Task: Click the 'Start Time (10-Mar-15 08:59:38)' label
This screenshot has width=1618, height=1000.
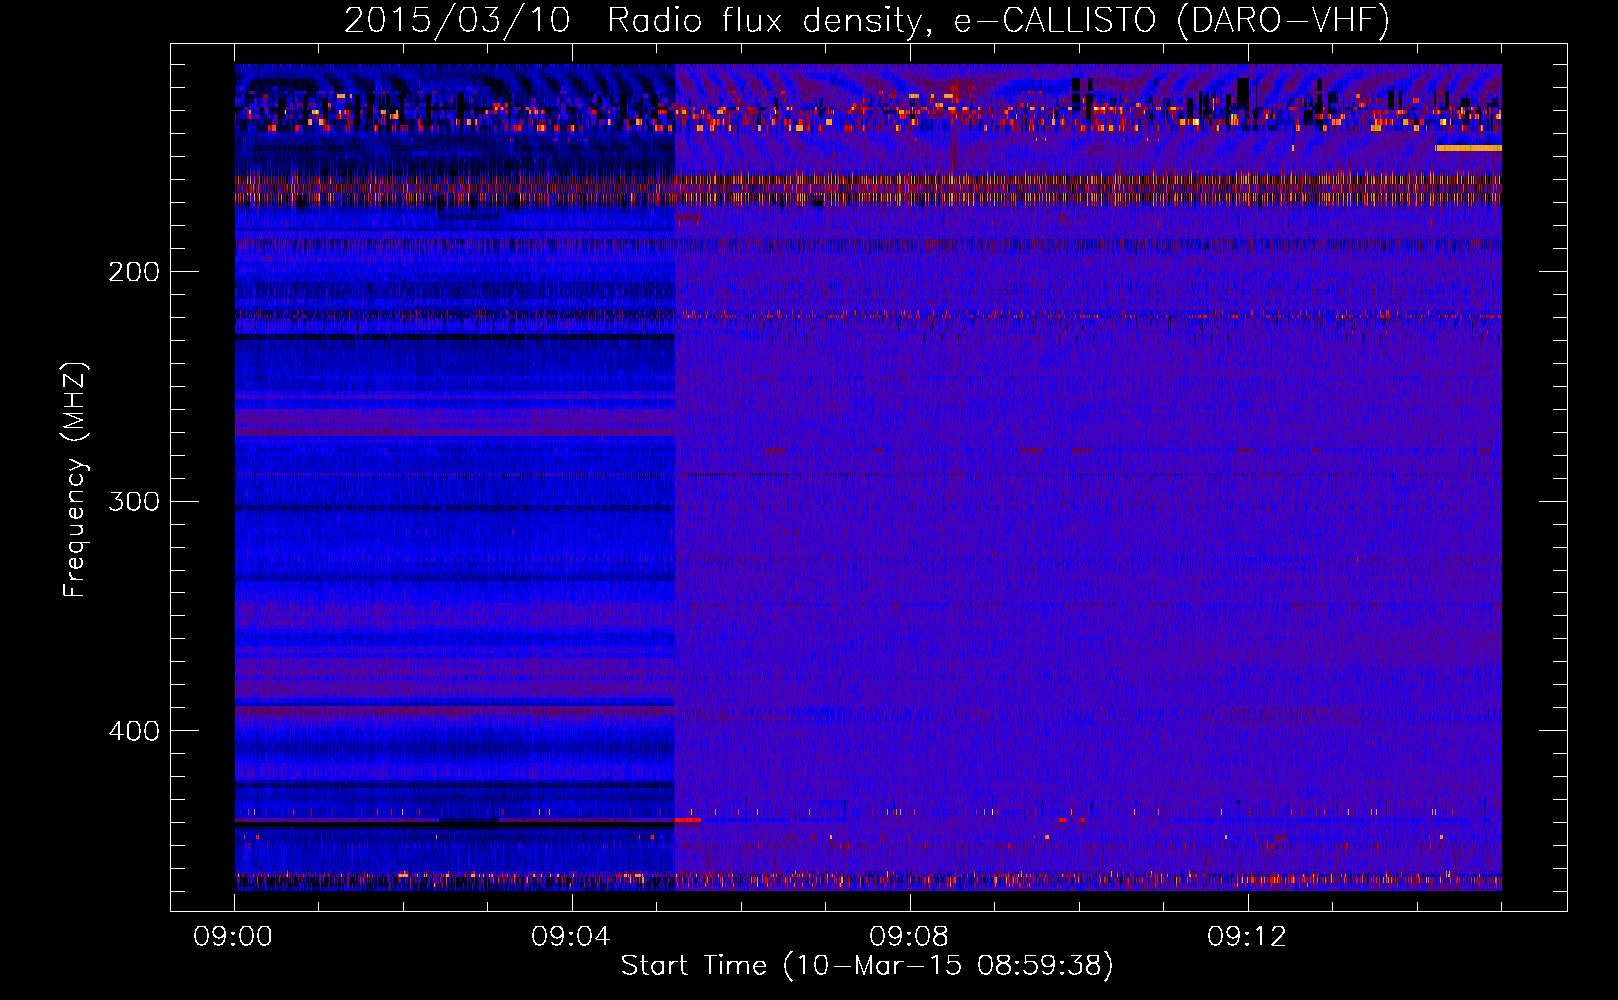Action: pos(867,966)
